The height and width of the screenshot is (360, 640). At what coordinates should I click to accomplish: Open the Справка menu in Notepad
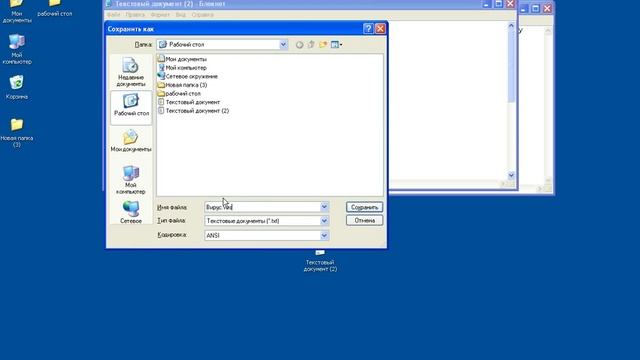coord(202,15)
